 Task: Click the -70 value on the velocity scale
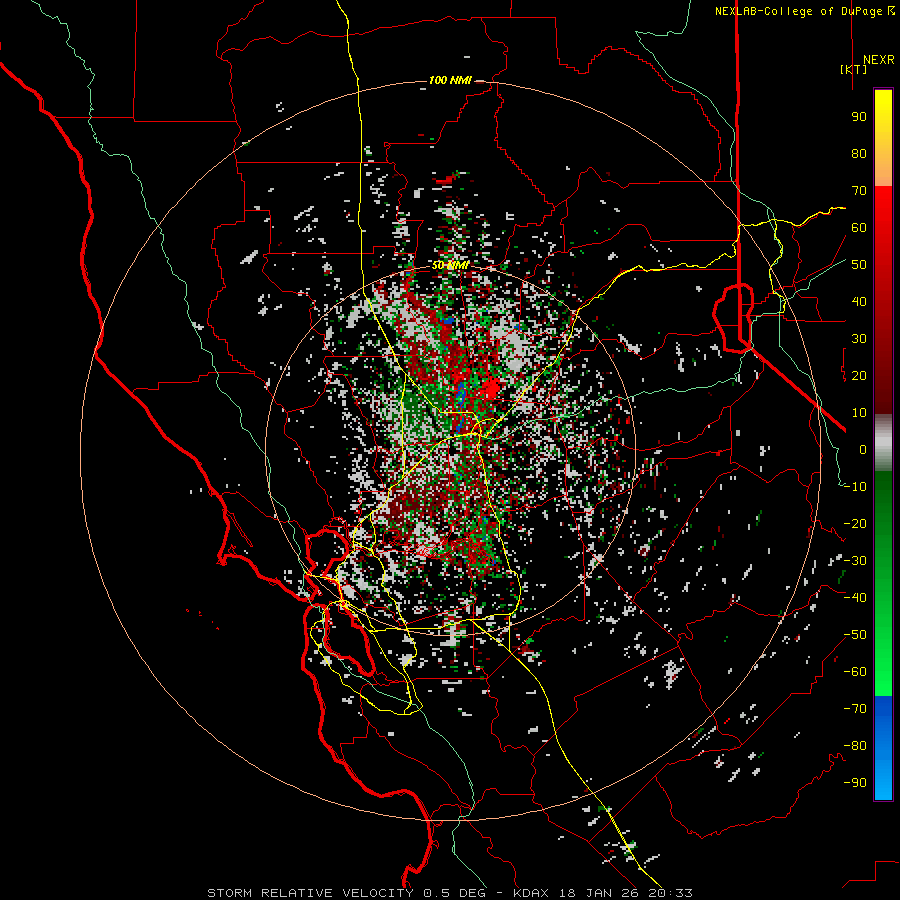(855, 709)
